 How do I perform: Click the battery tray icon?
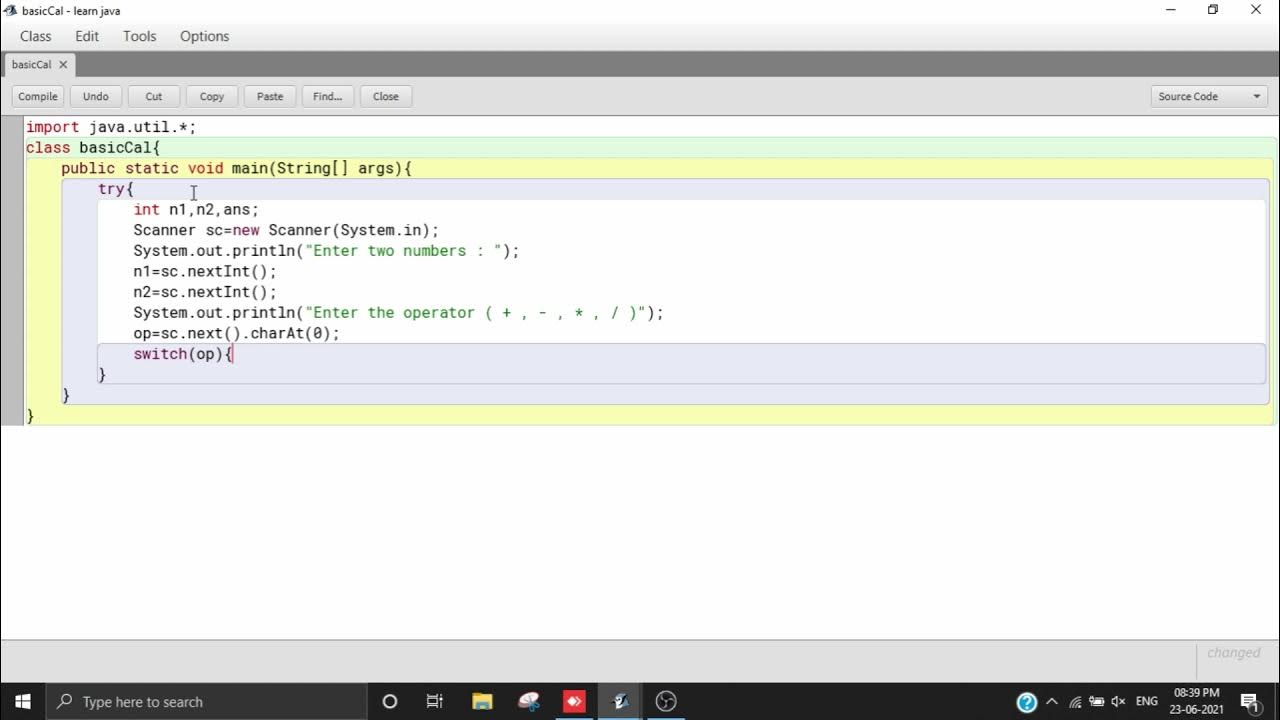click(1097, 702)
